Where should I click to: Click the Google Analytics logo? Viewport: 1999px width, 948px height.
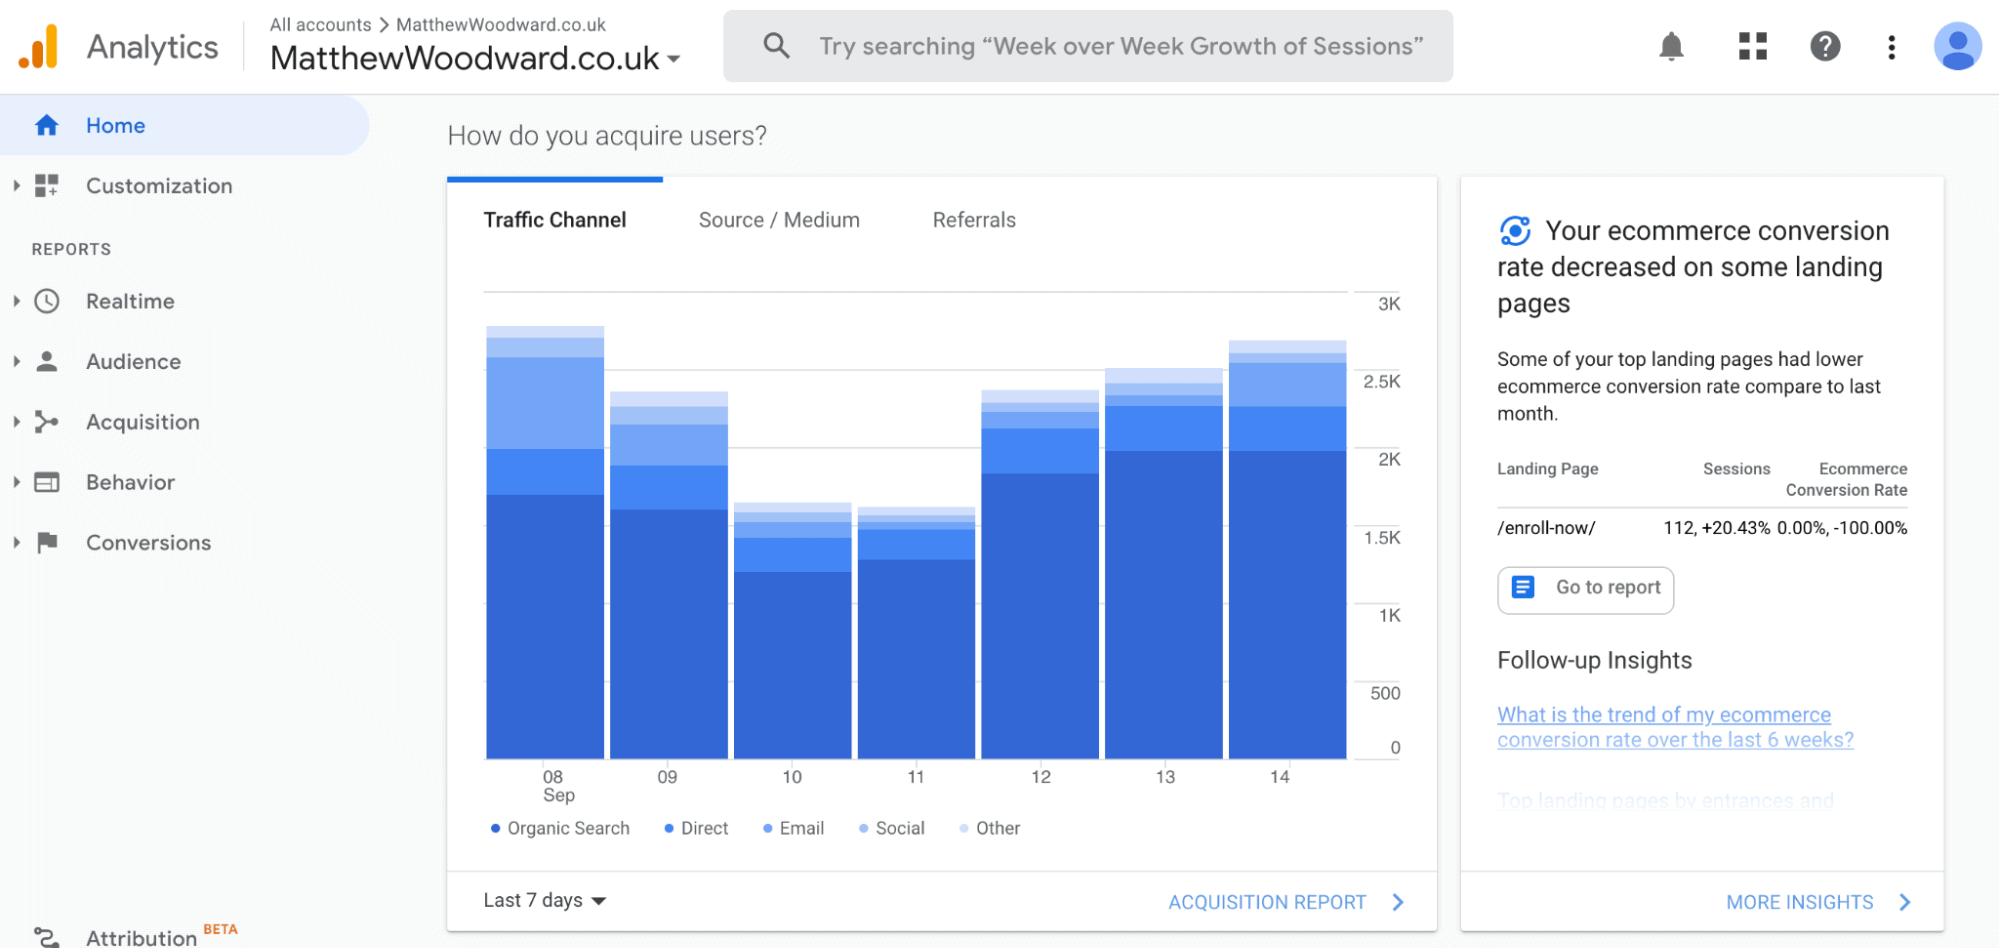click(39, 46)
